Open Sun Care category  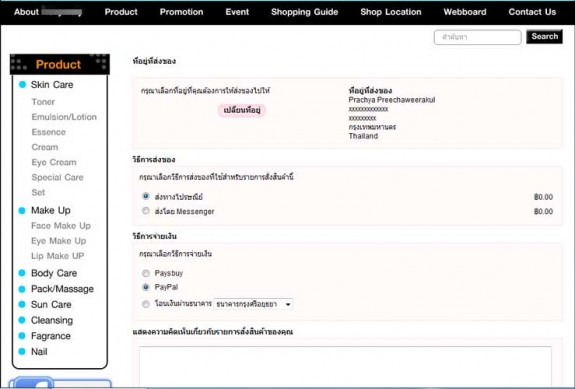click(51, 305)
